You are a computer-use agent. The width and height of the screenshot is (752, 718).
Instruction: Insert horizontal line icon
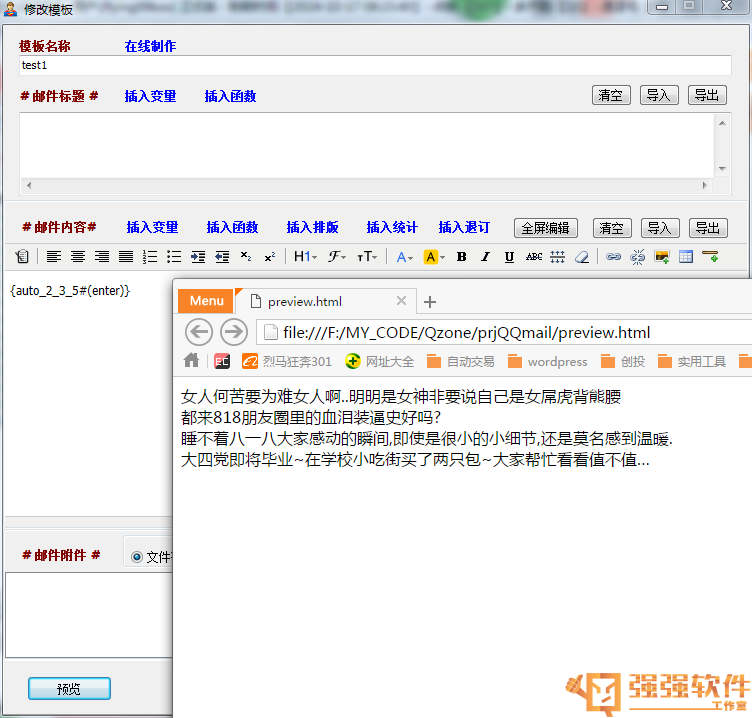pos(557,257)
